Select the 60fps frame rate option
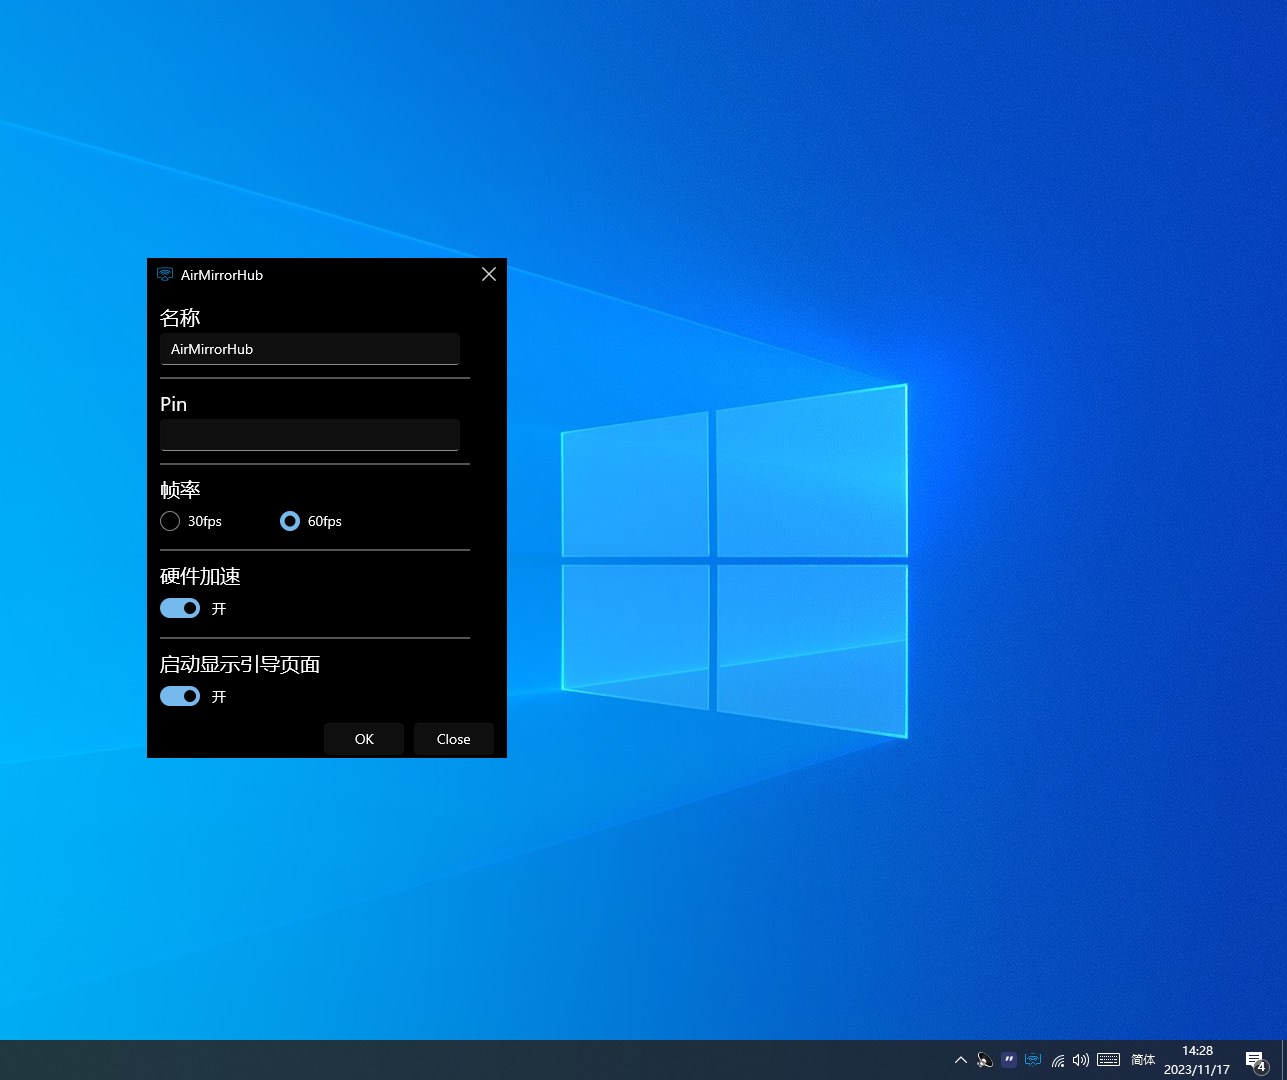This screenshot has width=1287, height=1080. (290, 521)
